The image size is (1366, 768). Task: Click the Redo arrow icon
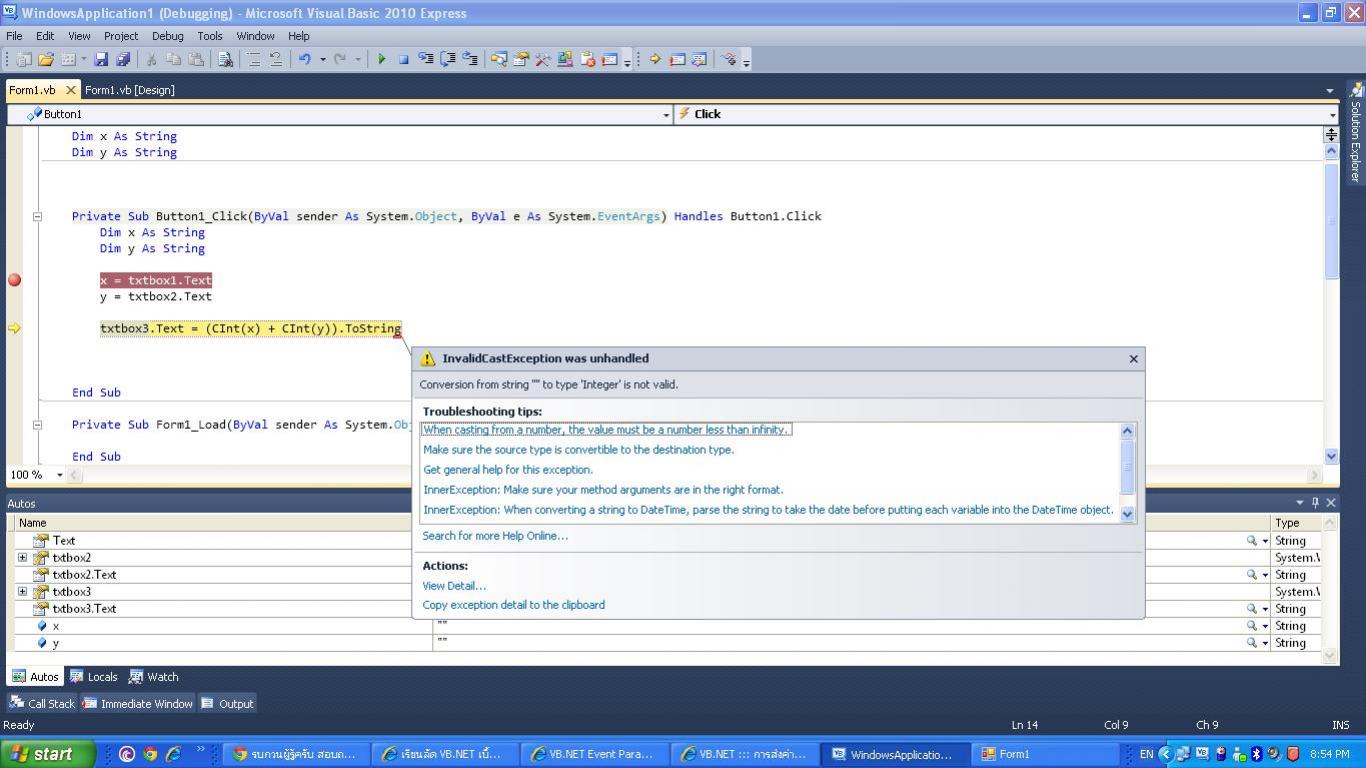(339, 59)
